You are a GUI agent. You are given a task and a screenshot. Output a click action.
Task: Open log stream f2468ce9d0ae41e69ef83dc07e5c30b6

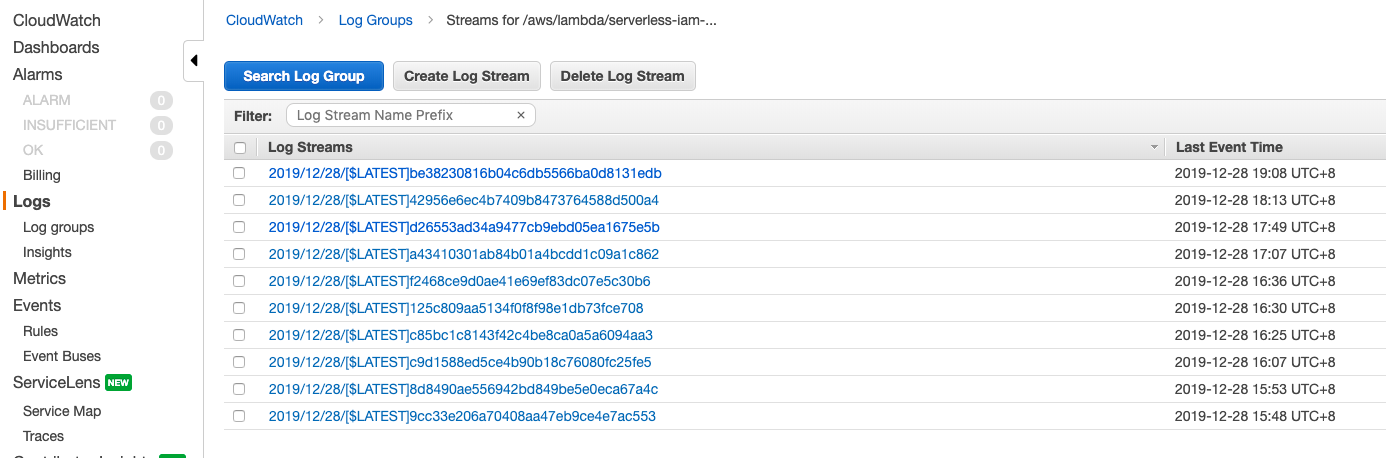click(460, 281)
